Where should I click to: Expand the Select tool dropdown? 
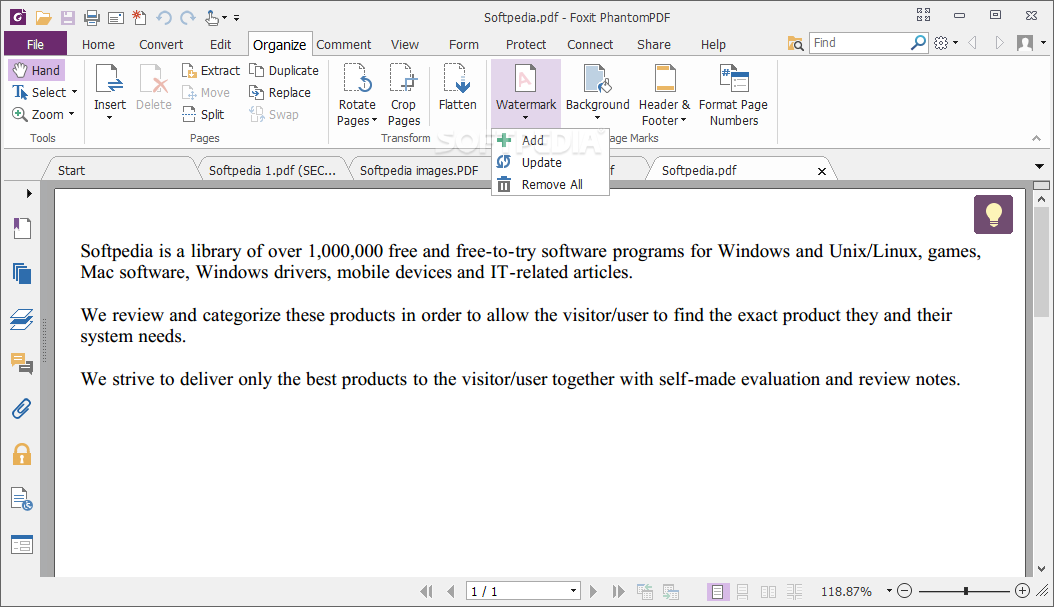click(x=75, y=92)
